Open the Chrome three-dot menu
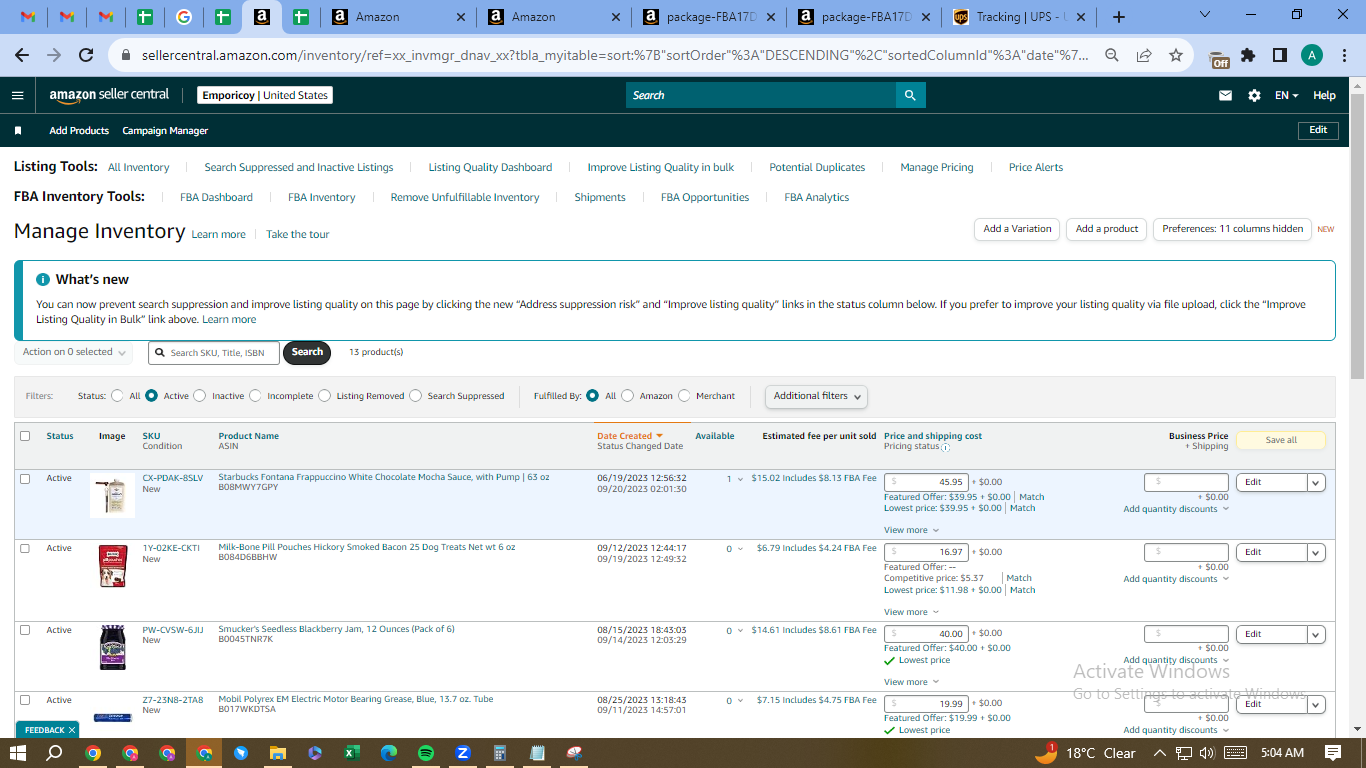The height and width of the screenshot is (768, 1366). click(1343, 56)
